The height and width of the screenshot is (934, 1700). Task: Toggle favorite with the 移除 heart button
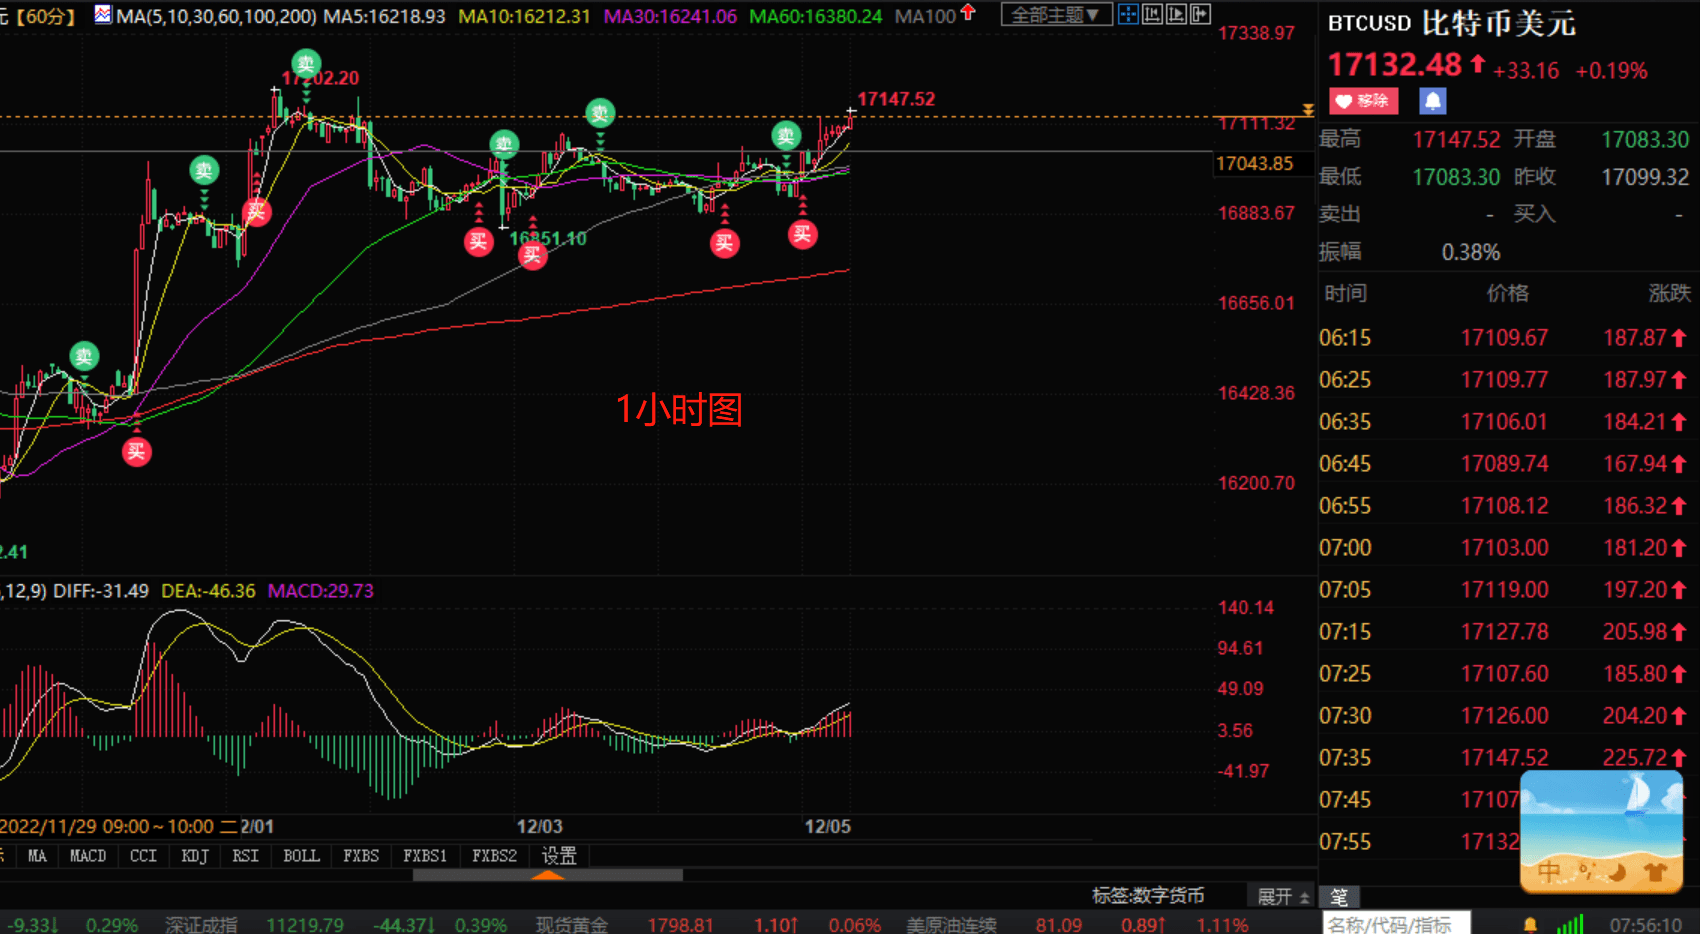click(1362, 101)
